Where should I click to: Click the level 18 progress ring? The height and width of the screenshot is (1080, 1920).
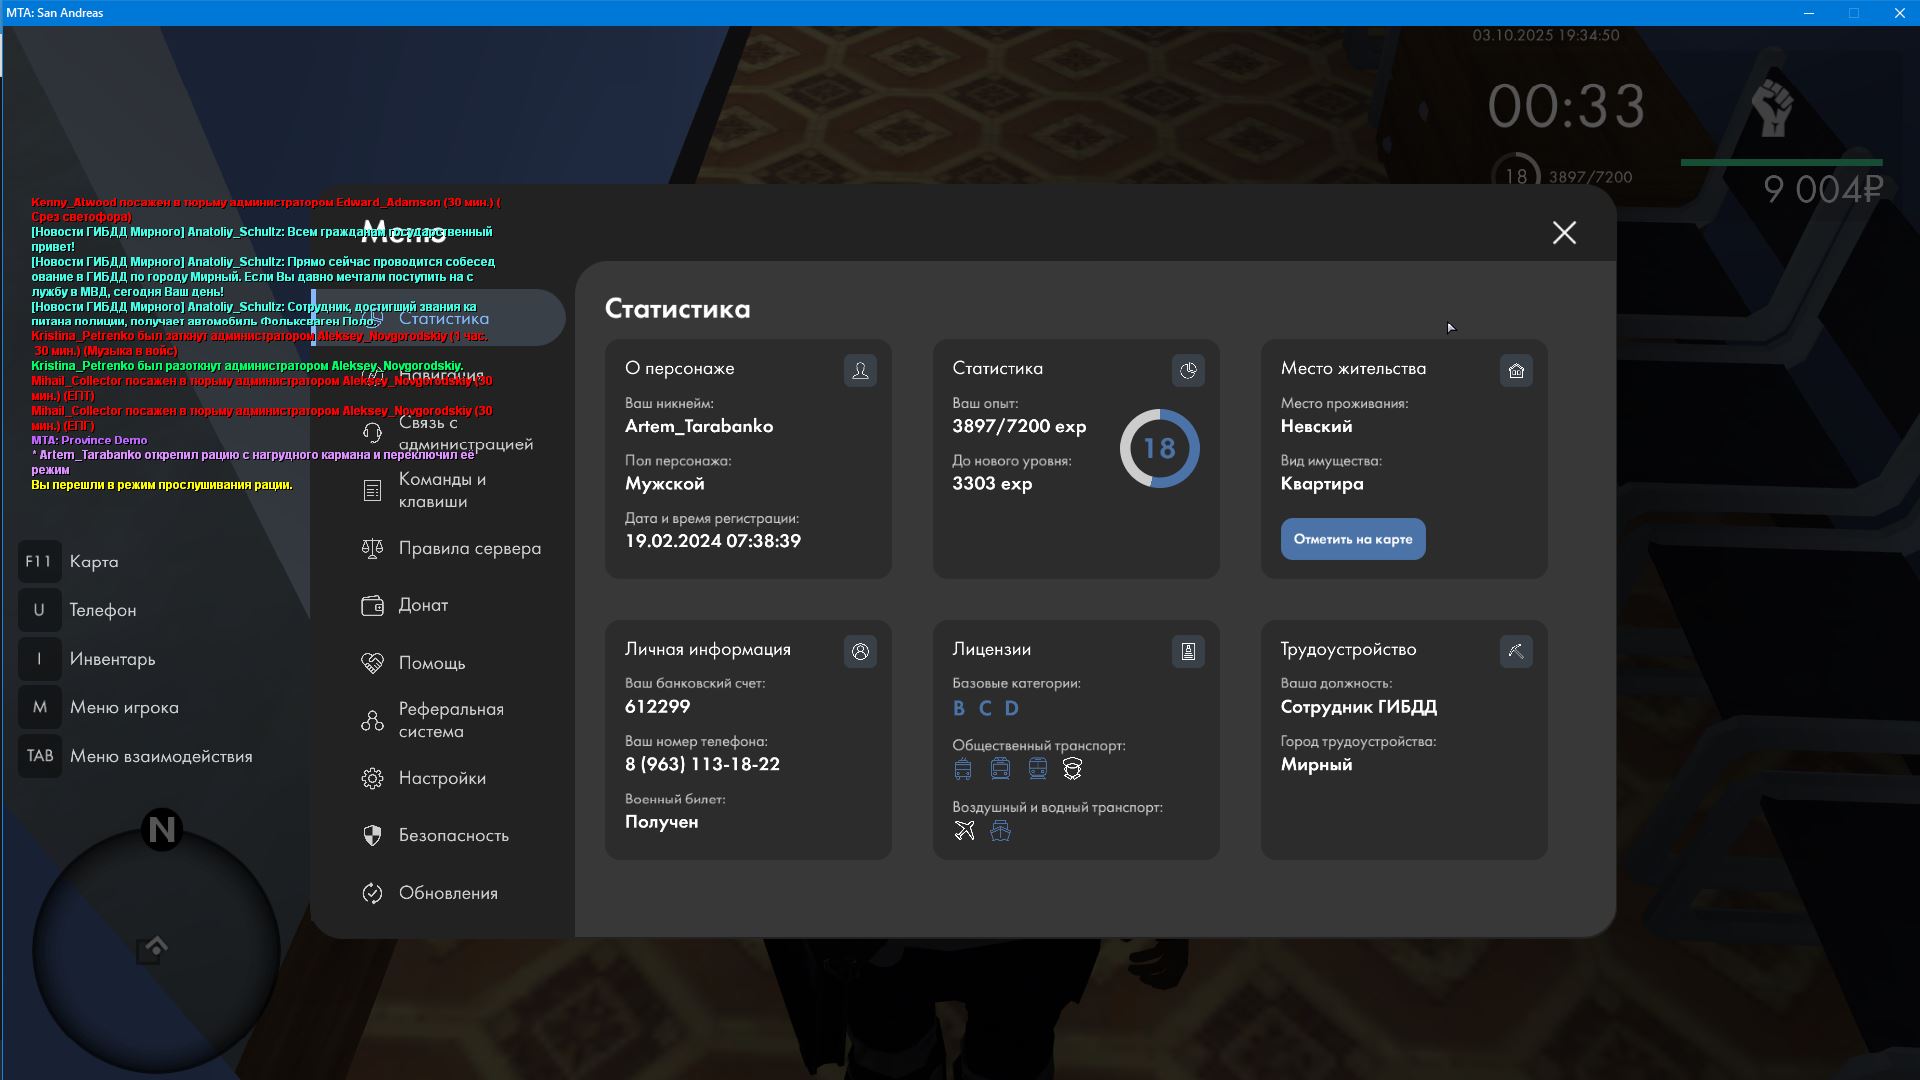[1159, 449]
